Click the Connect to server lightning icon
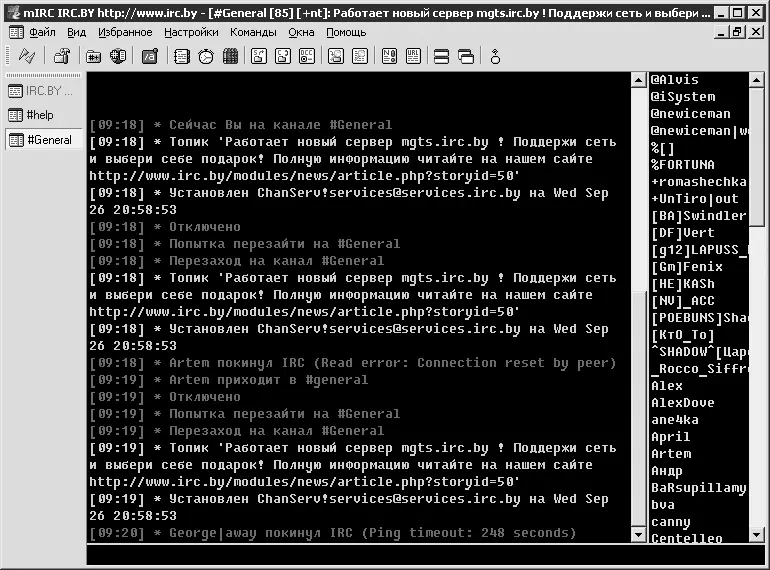This screenshot has height=570, width=770. coord(27,56)
